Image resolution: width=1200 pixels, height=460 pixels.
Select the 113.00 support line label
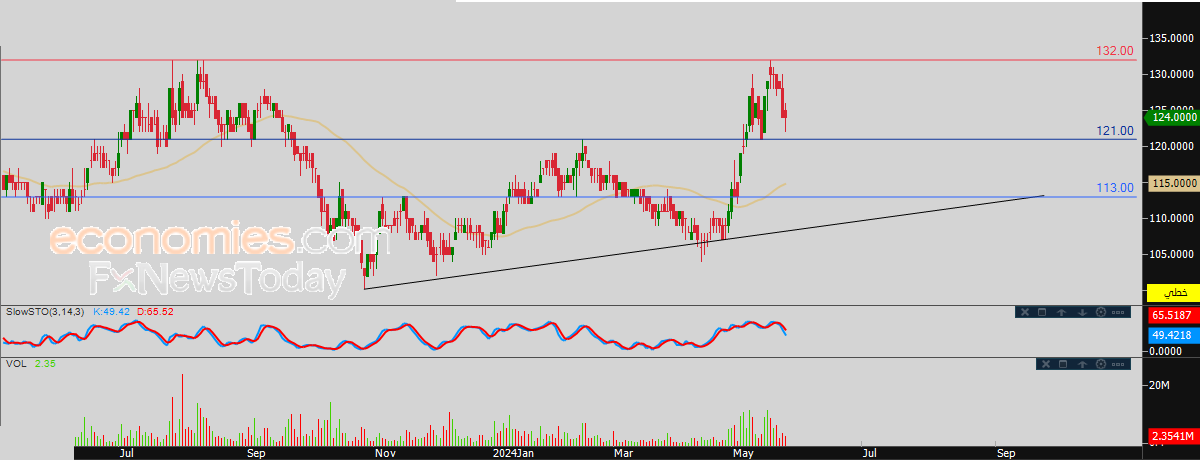pos(1115,187)
